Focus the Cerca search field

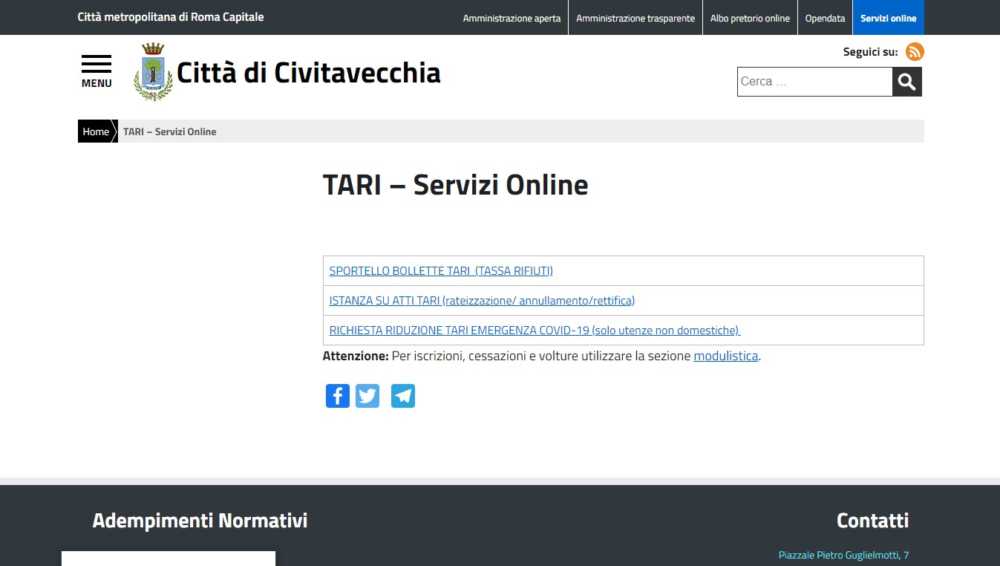tap(814, 82)
